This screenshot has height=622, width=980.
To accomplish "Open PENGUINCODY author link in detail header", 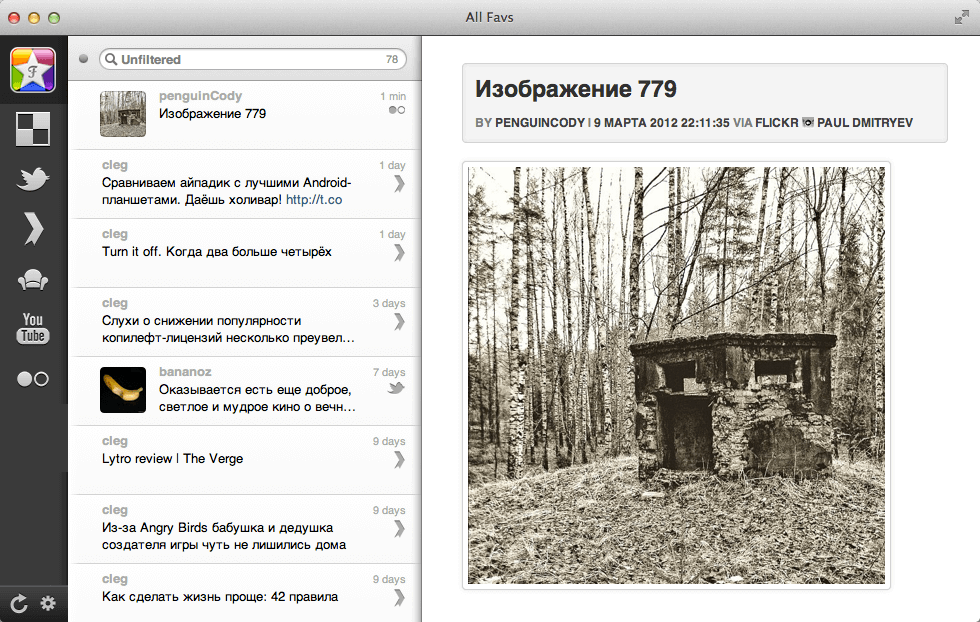I will point(539,123).
